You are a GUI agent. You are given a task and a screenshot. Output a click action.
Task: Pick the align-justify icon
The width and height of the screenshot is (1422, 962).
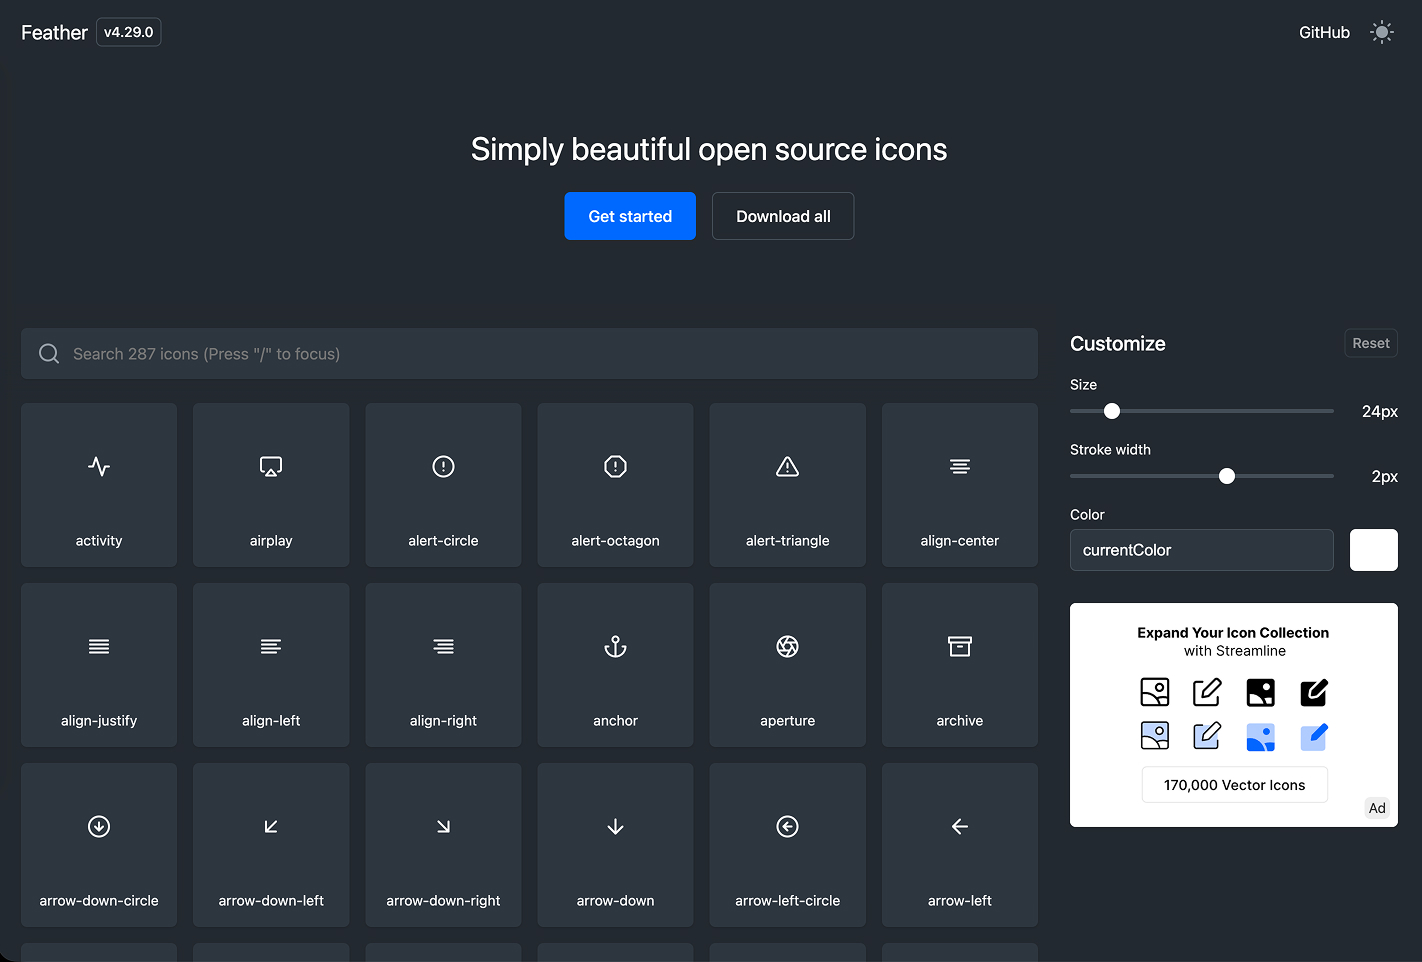point(99,665)
